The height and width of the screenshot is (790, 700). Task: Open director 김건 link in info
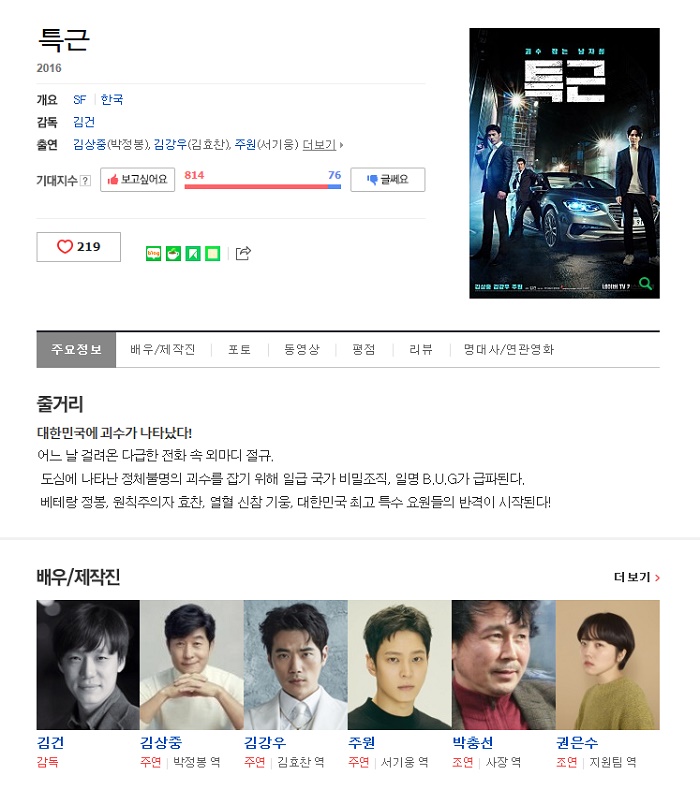84,122
